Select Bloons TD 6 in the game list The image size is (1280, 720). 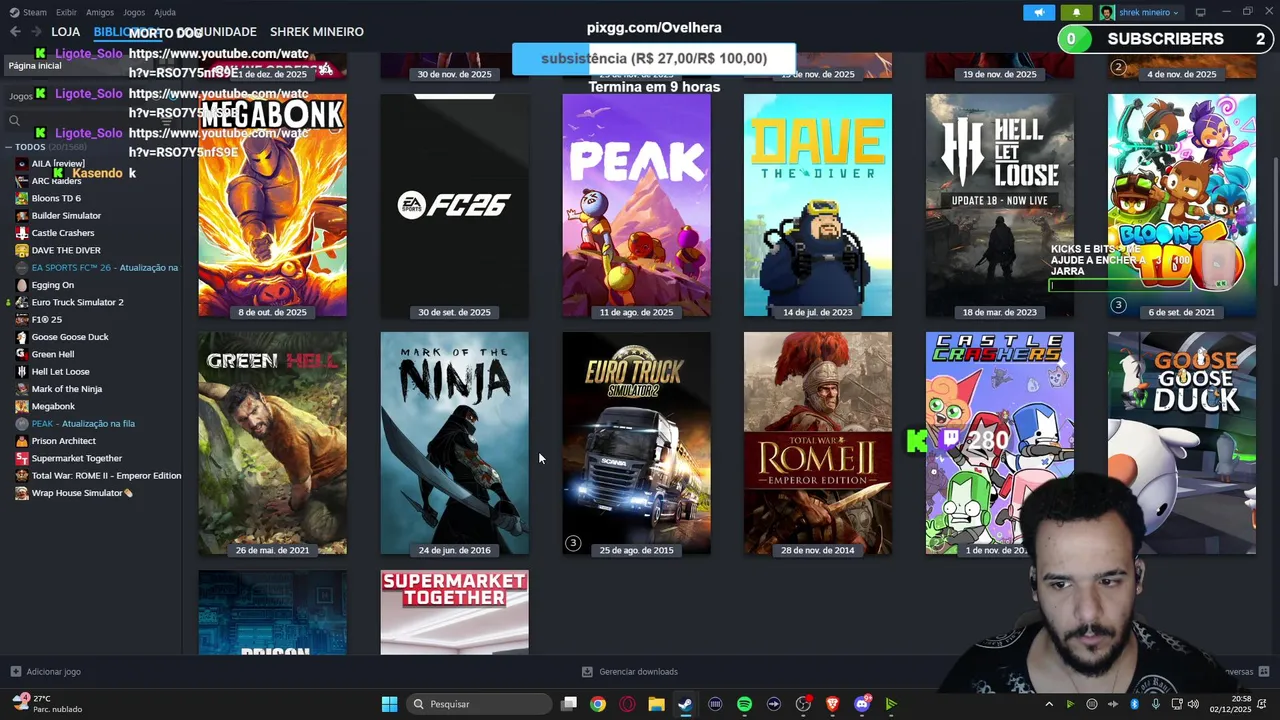56,198
